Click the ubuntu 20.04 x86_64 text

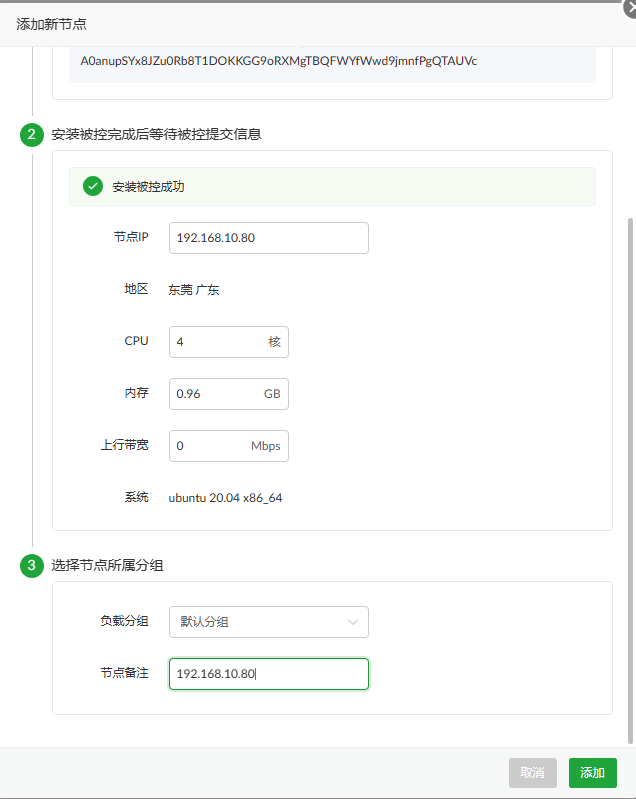[225, 498]
